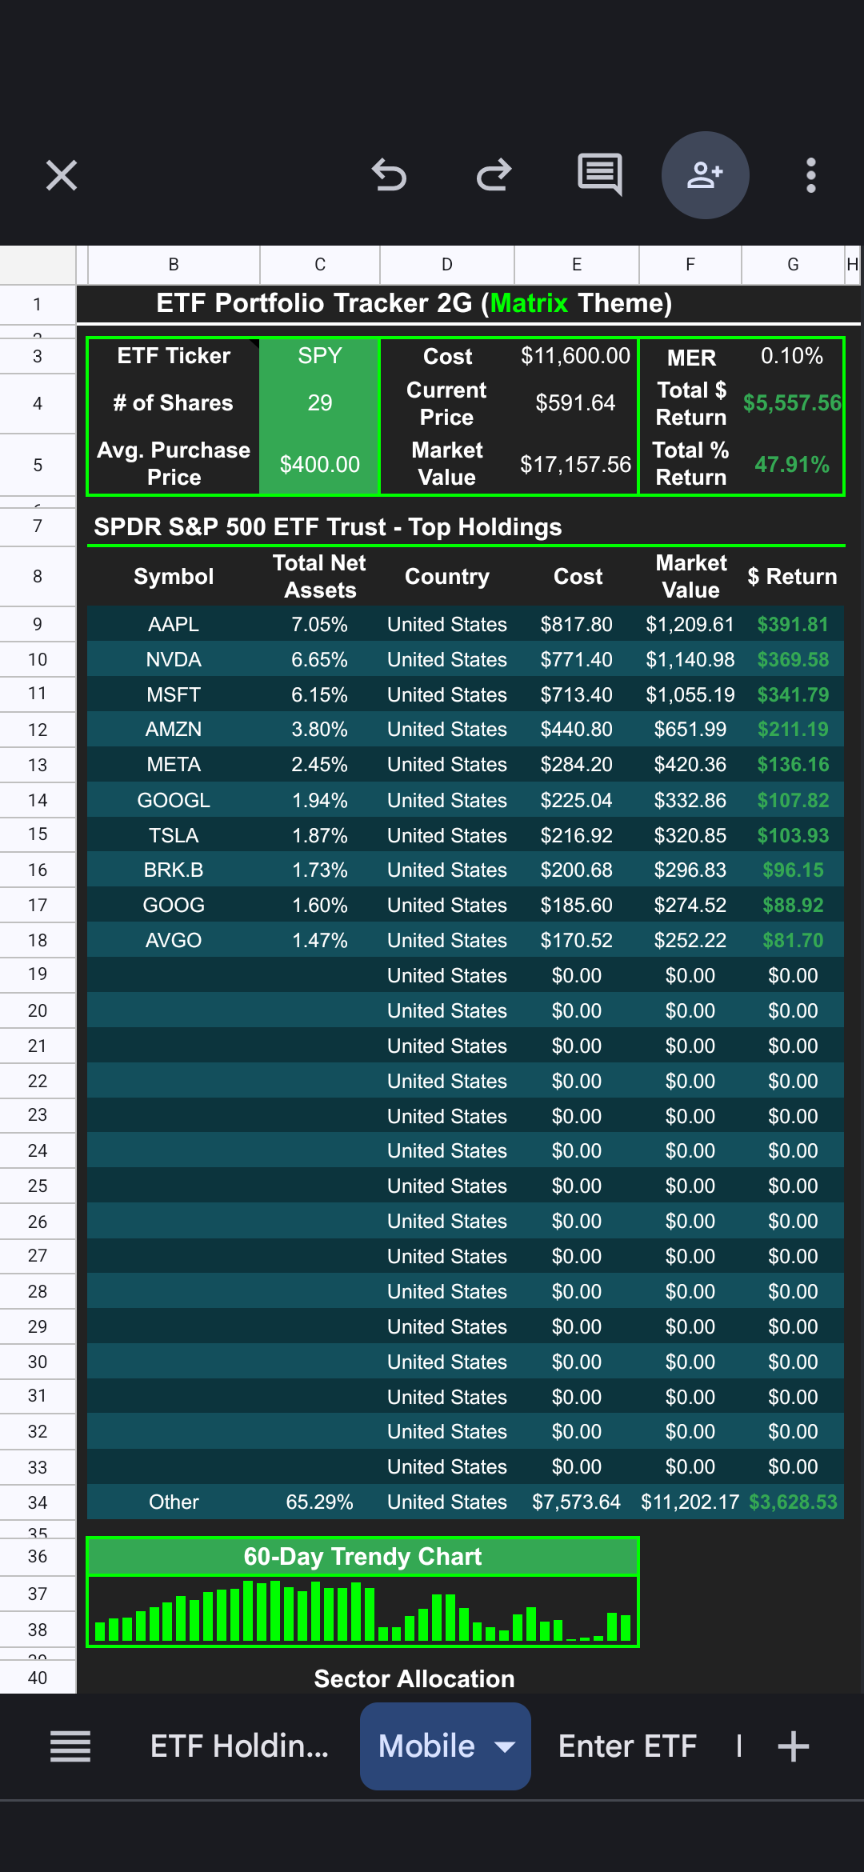Select the AMZN symbol cell
864x1872 pixels.
point(174,730)
